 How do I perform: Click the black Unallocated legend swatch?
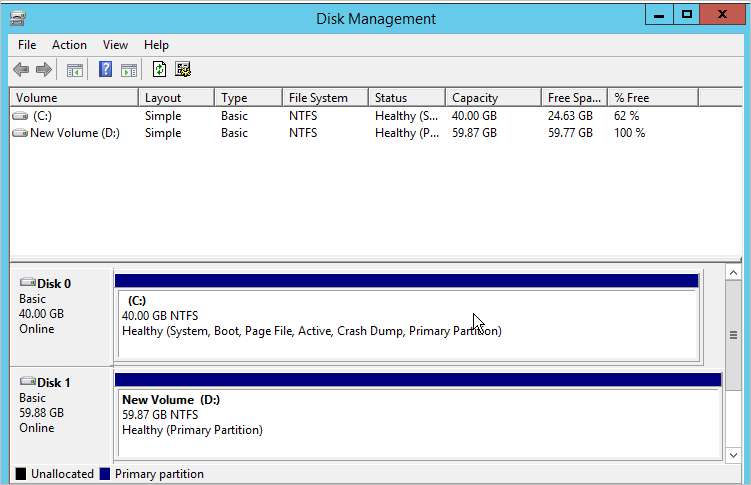[x=21, y=474]
